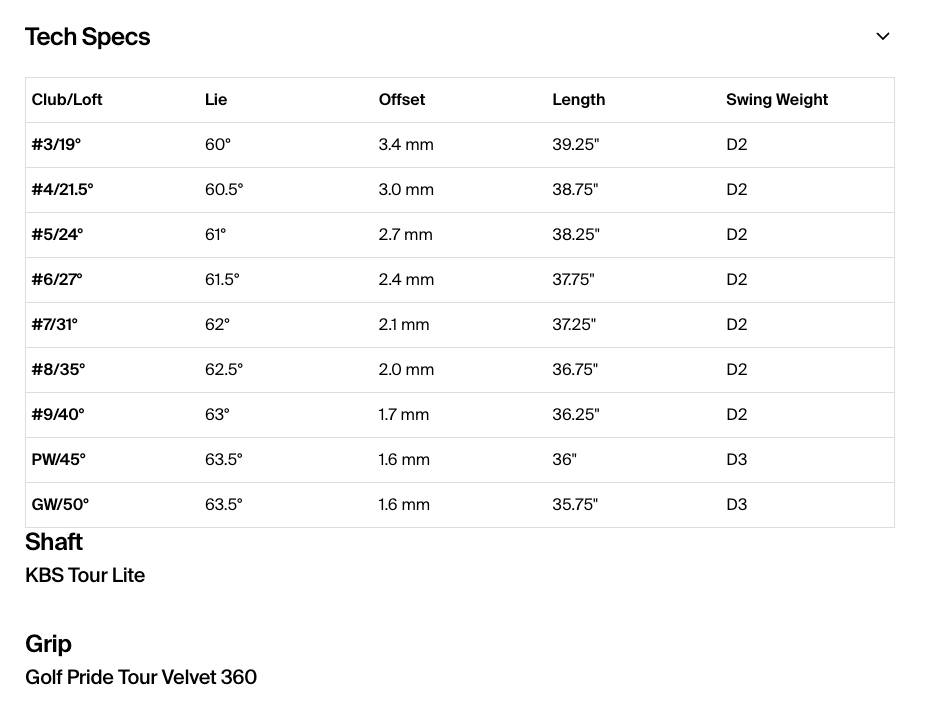The width and height of the screenshot is (928, 725).
Task: Select the Club/Loft column header
Action: coord(67,99)
